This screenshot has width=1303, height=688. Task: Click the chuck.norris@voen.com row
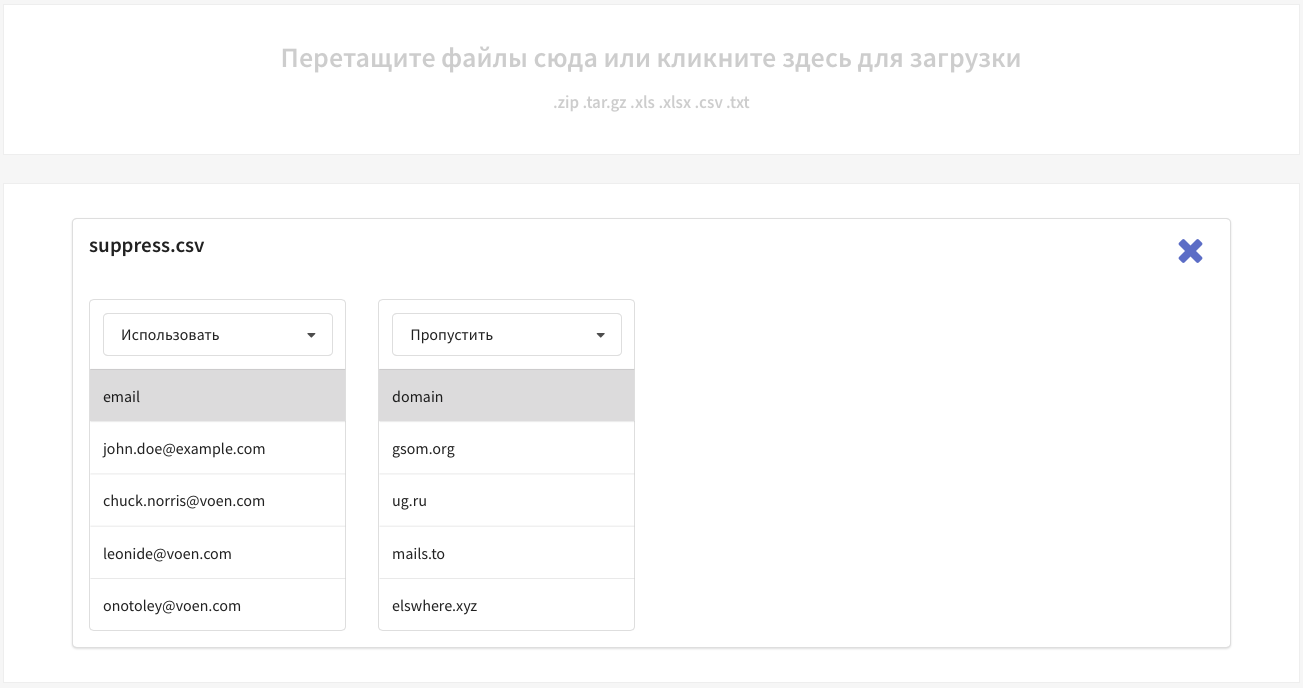pos(218,500)
